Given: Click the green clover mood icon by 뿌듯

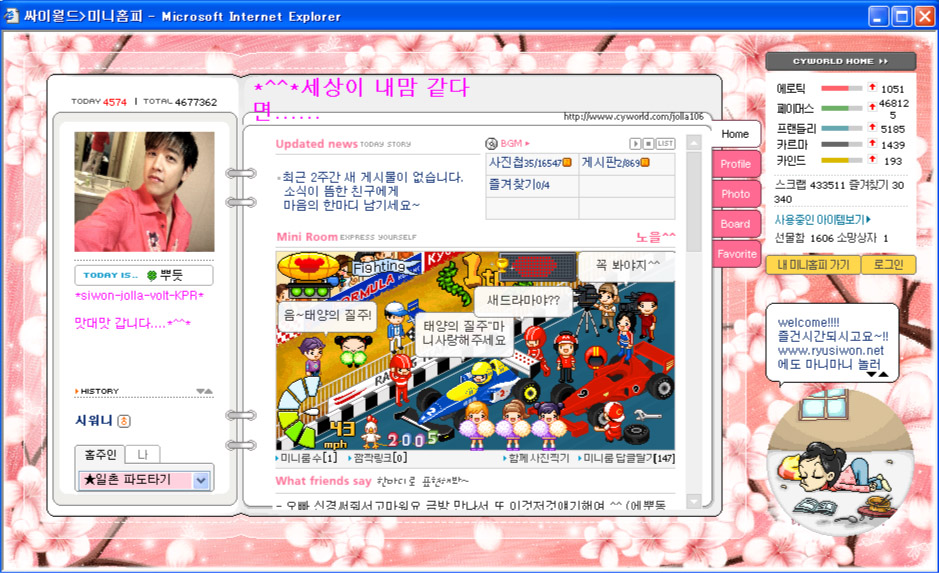Looking at the screenshot, I should (x=152, y=275).
